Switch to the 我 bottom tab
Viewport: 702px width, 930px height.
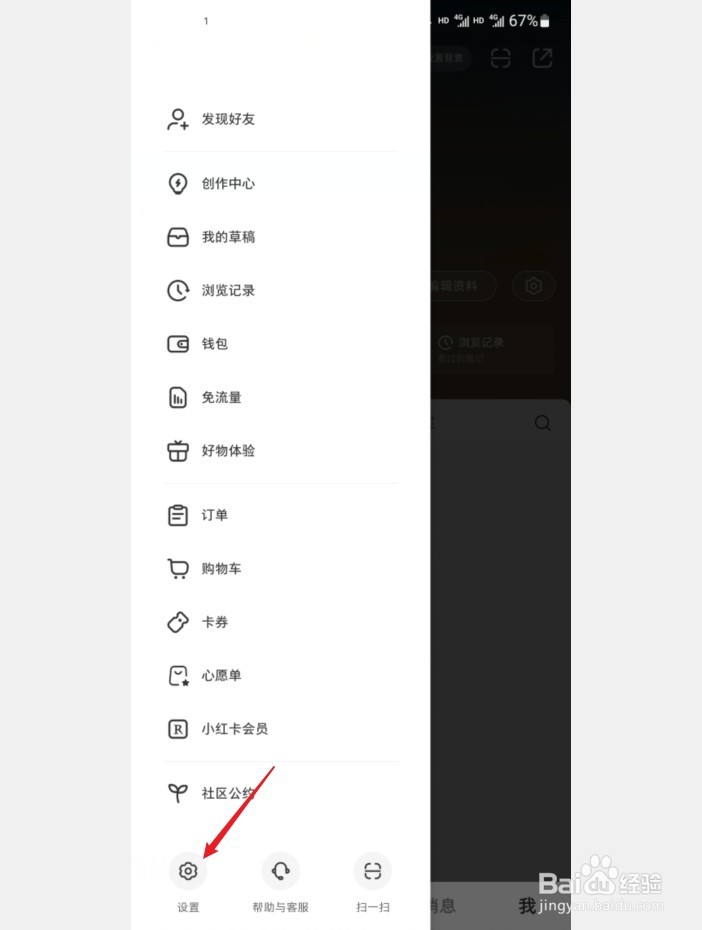click(528, 906)
